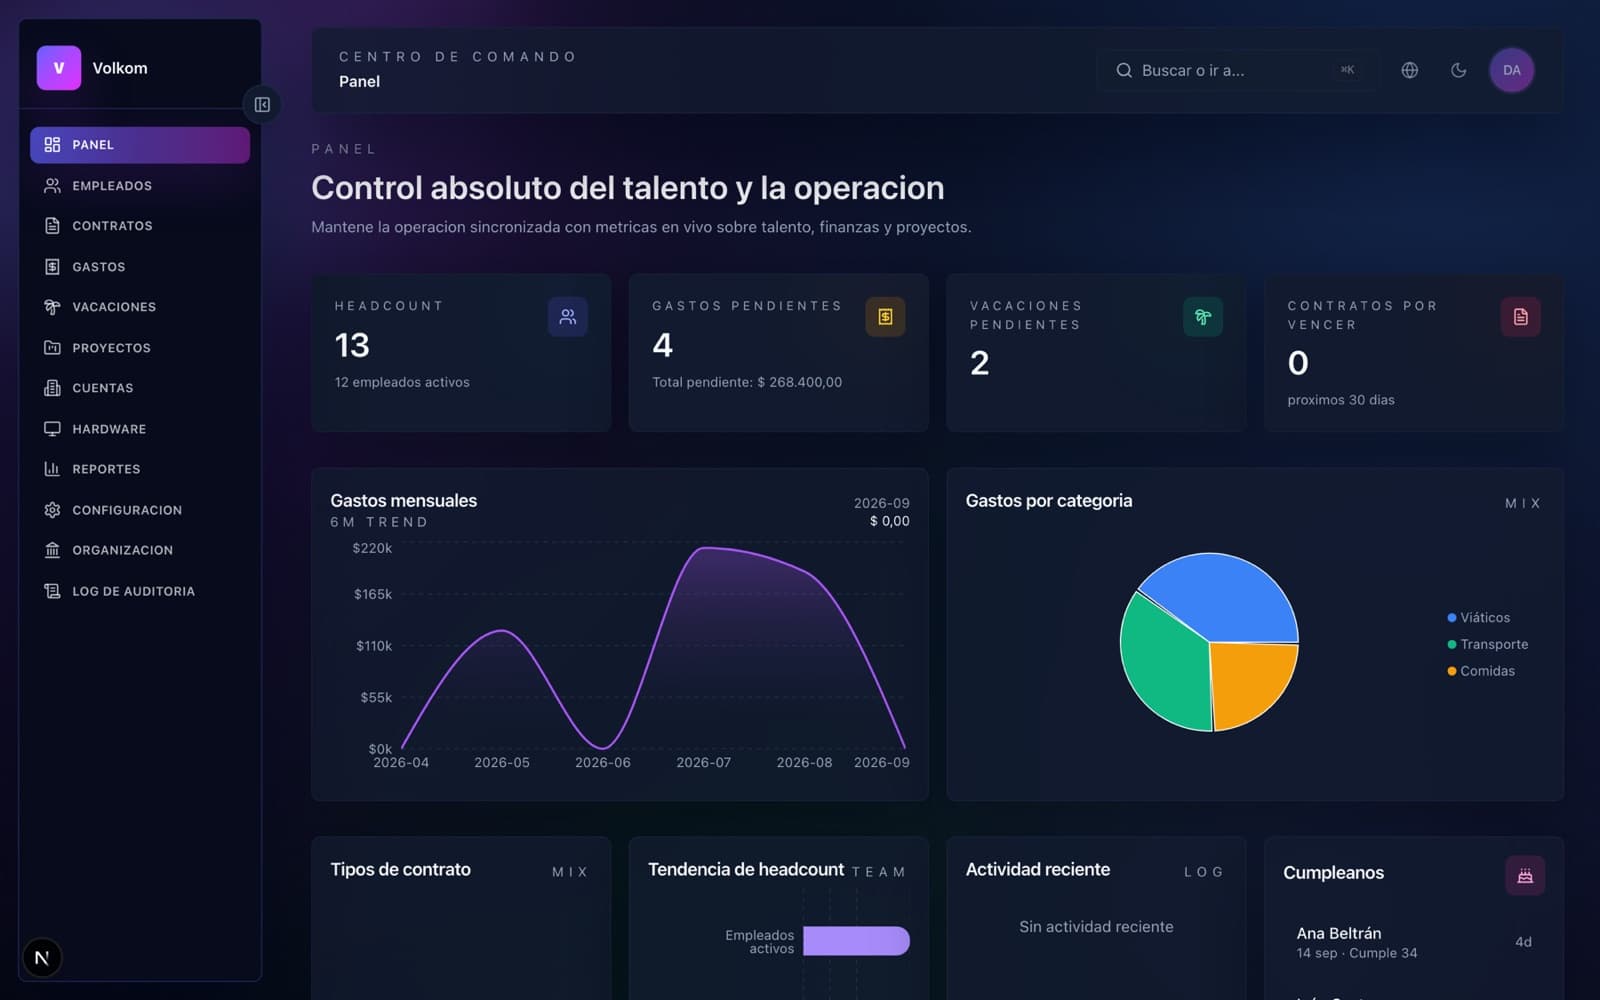Open Cuentas in the sidebar

(140, 388)
